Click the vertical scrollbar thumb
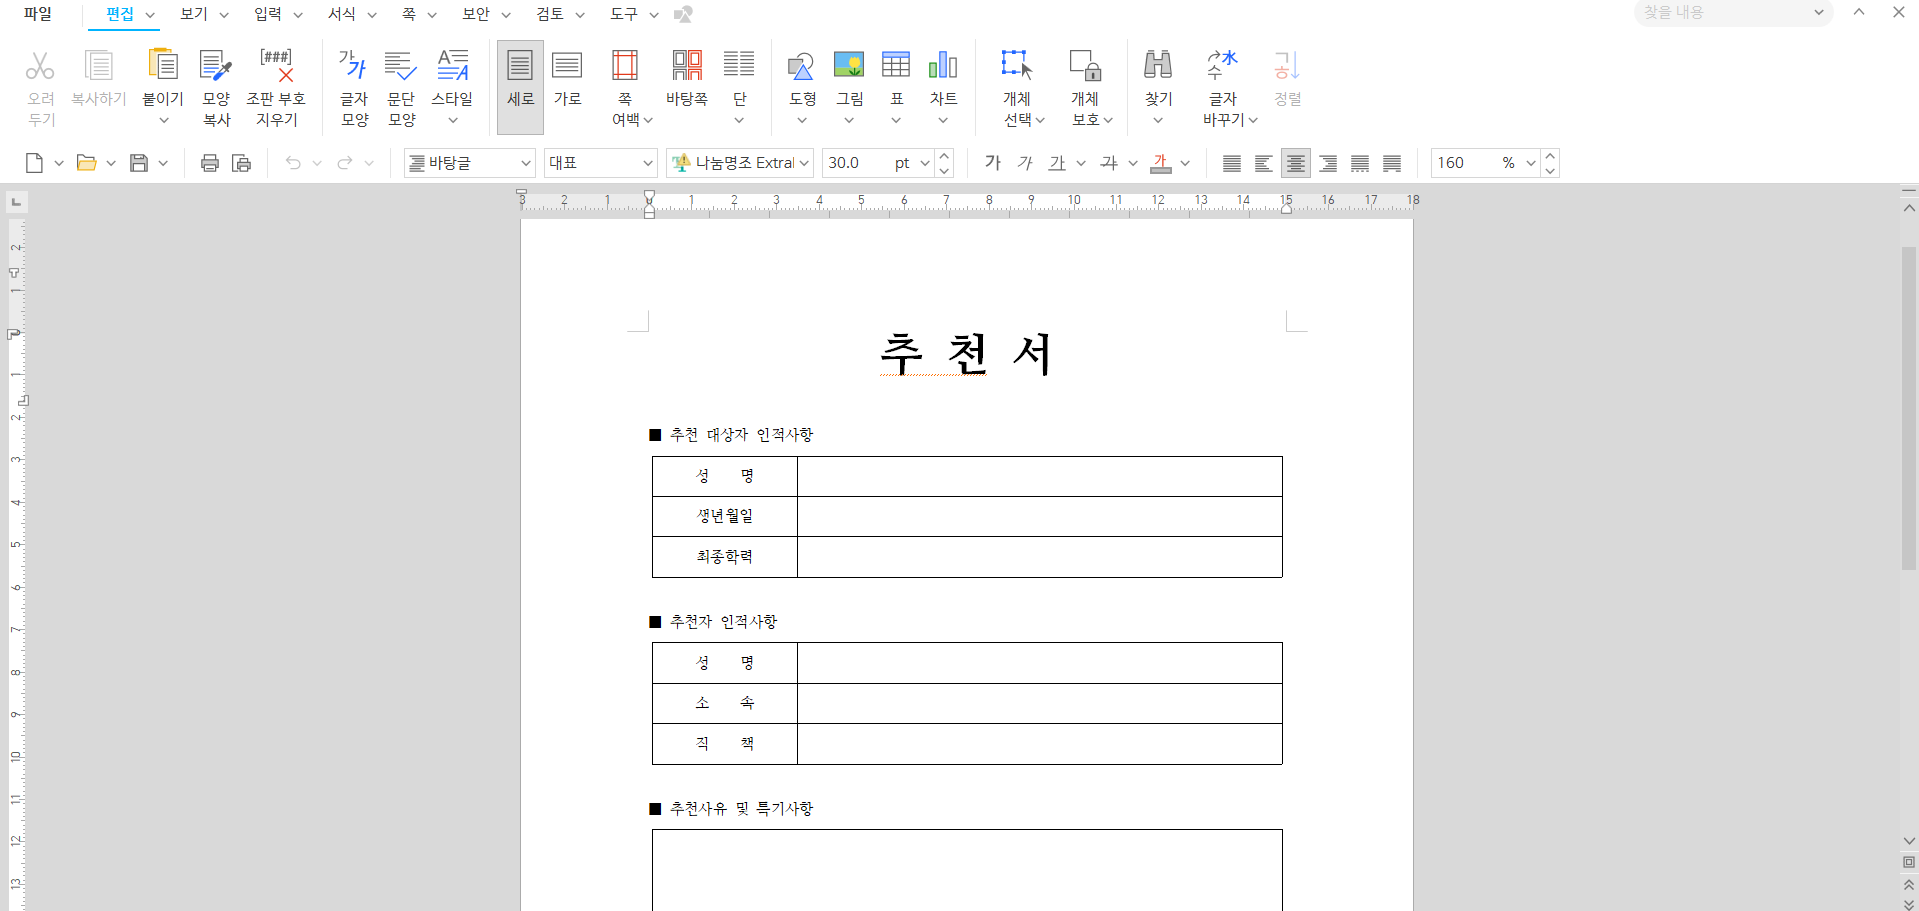 [x=1909, y=408]
